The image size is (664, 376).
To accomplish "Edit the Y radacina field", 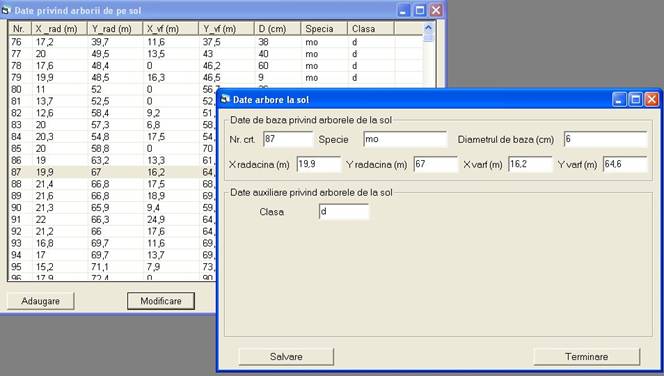I will (435, 164).
